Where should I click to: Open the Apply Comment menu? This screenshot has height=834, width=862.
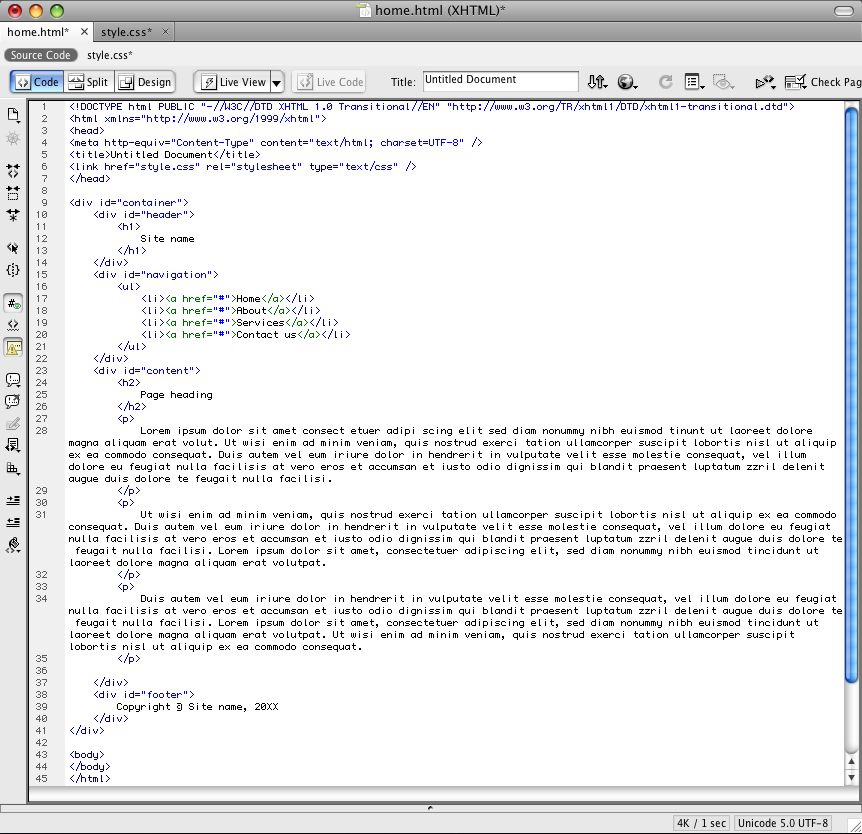[13, 380]
